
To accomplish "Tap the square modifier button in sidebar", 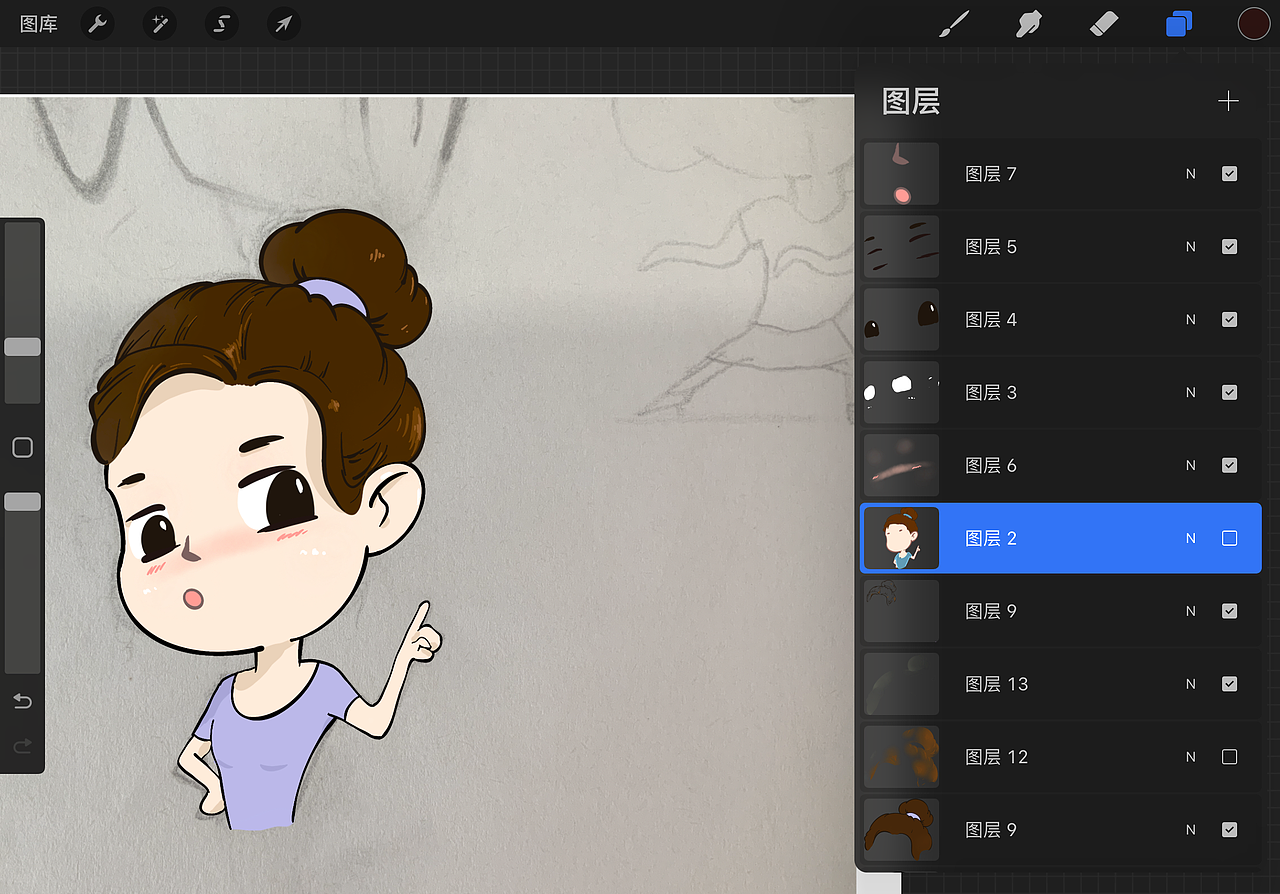I will [x=22, y=447].
